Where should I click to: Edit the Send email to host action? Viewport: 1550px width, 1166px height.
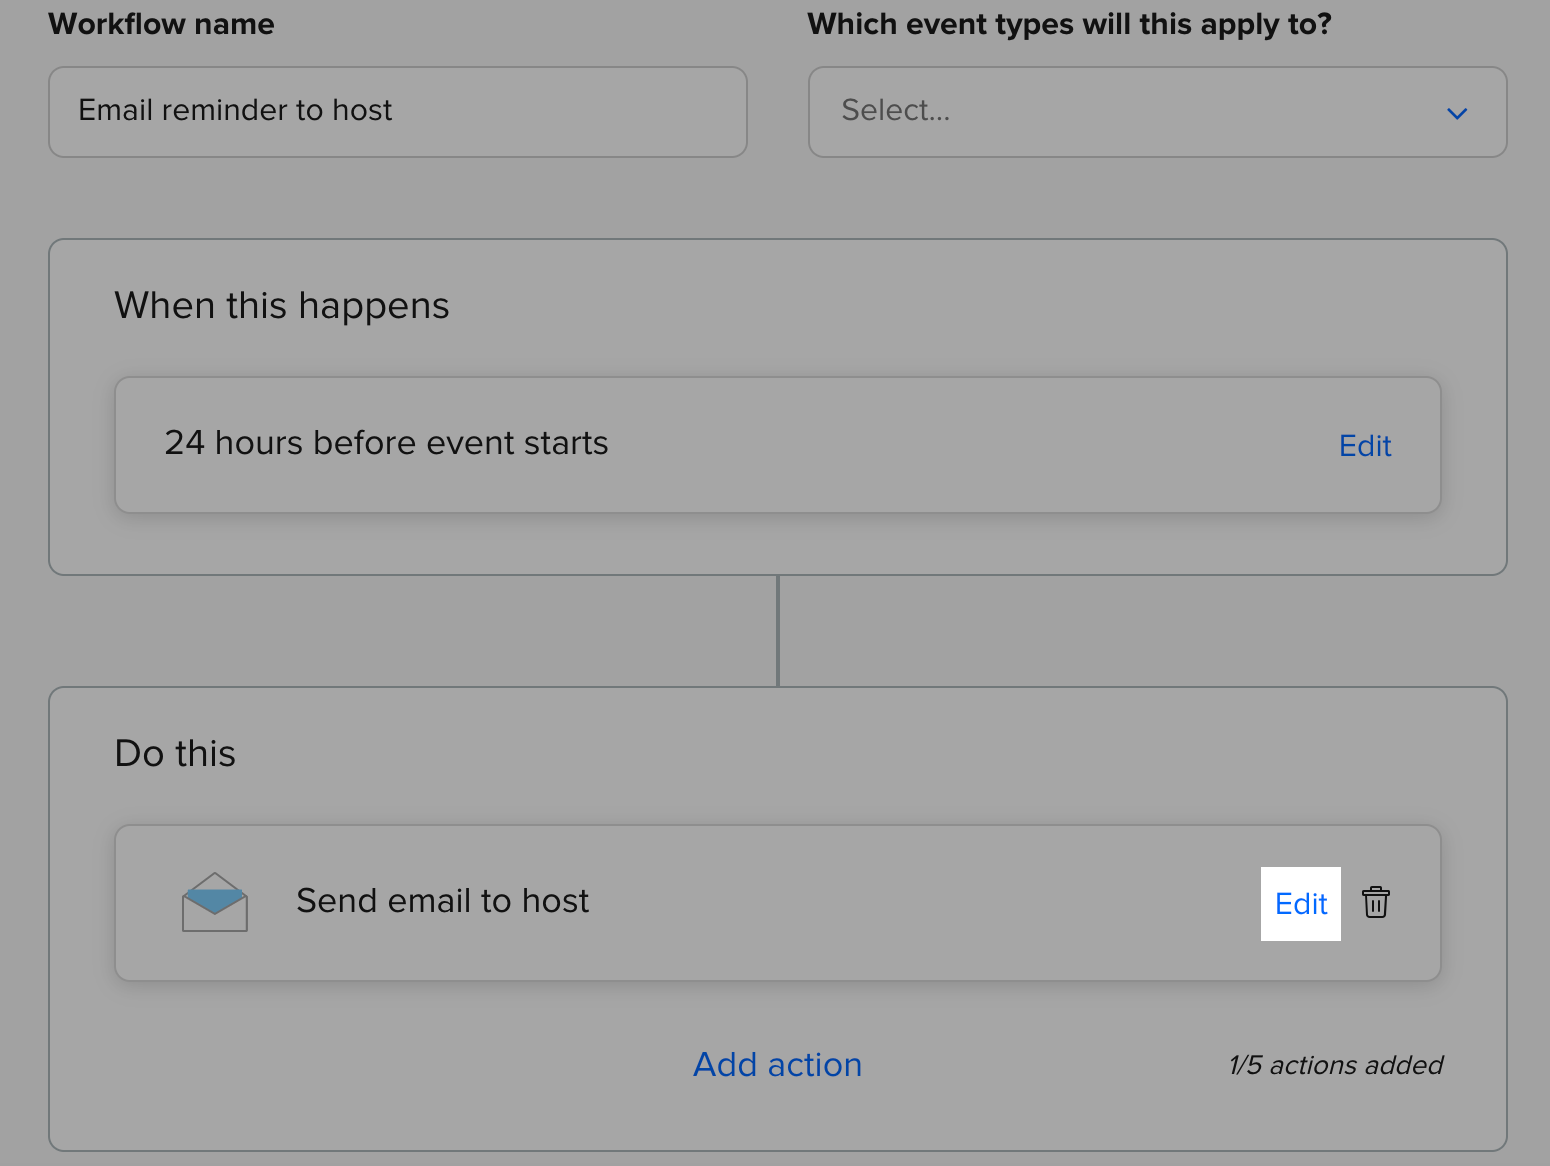coord(1301,904)
